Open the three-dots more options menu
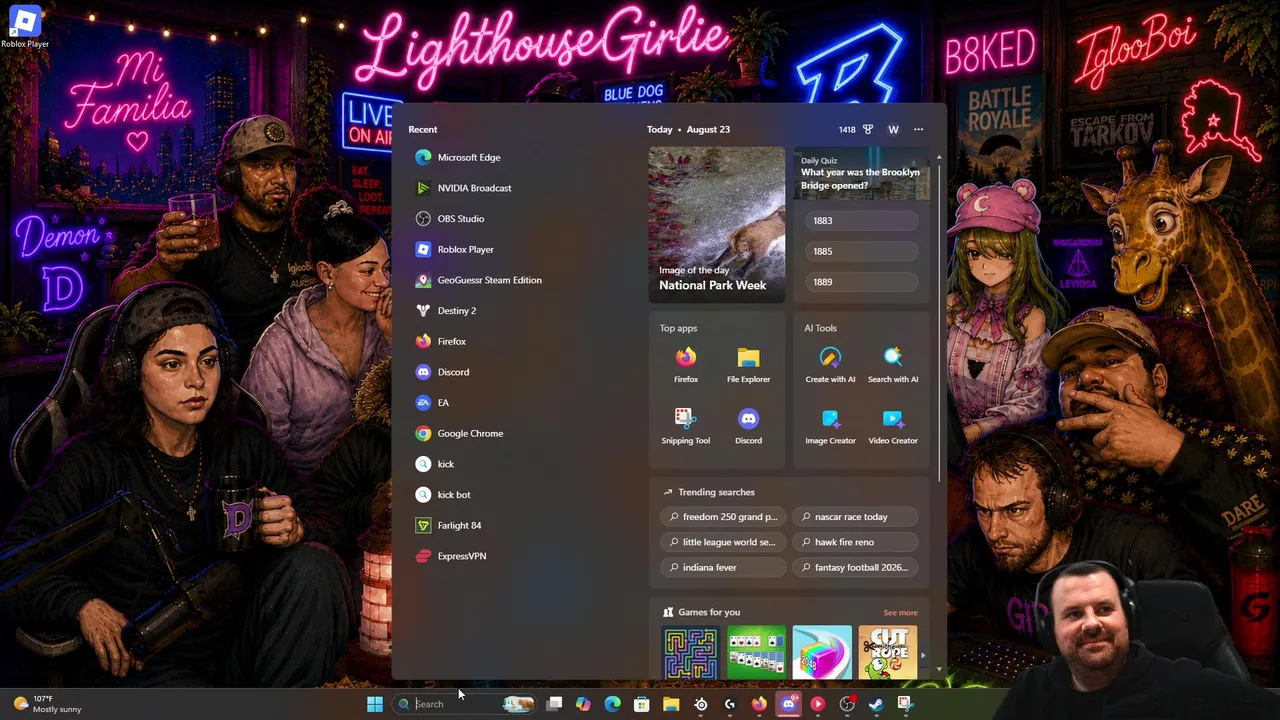This screenshot has width=1280, height=720. (x=919, y=129)
